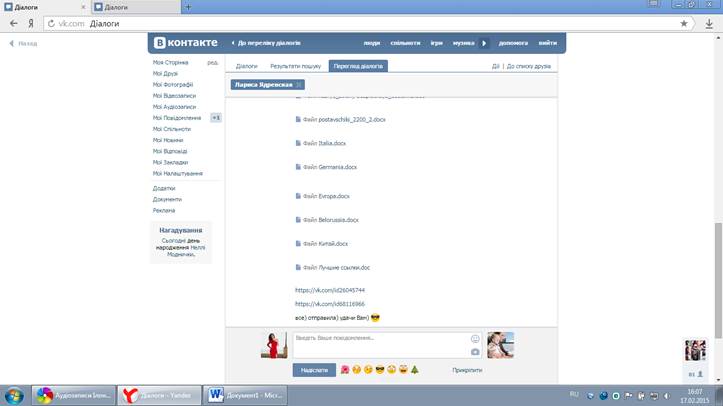Attach a photo using camera icon

(475, 352)
